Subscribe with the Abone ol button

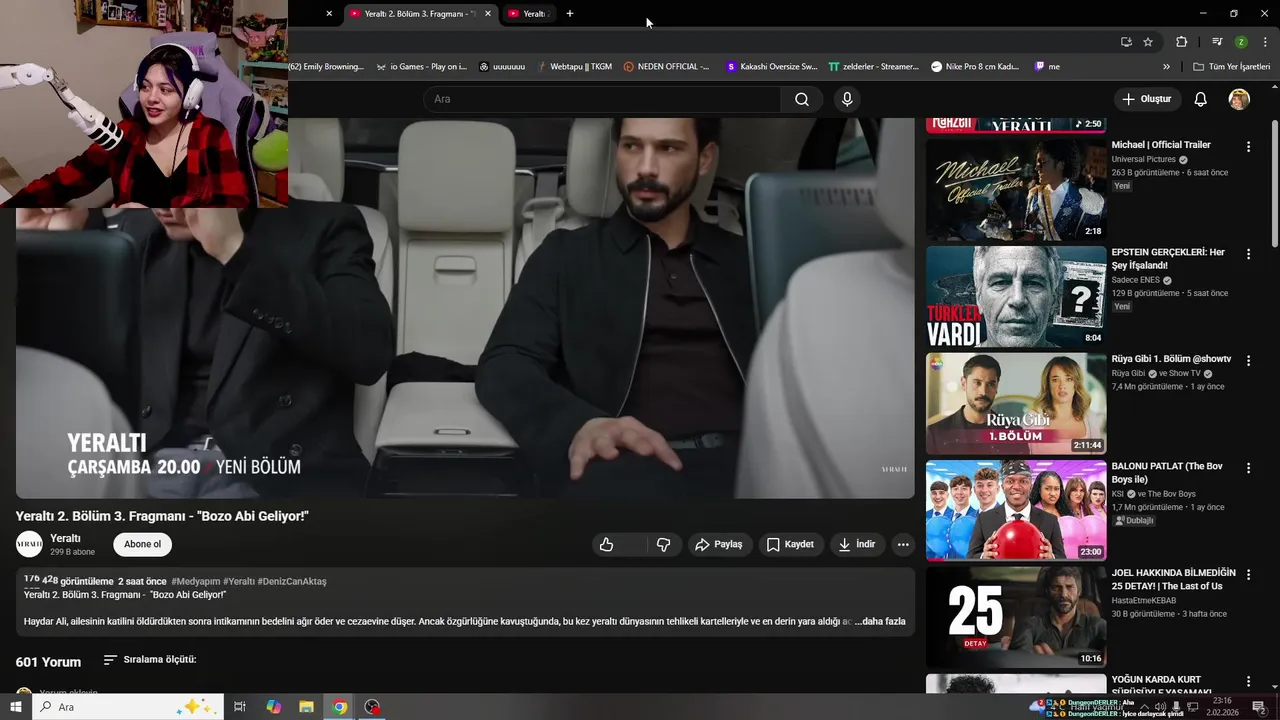142,544
